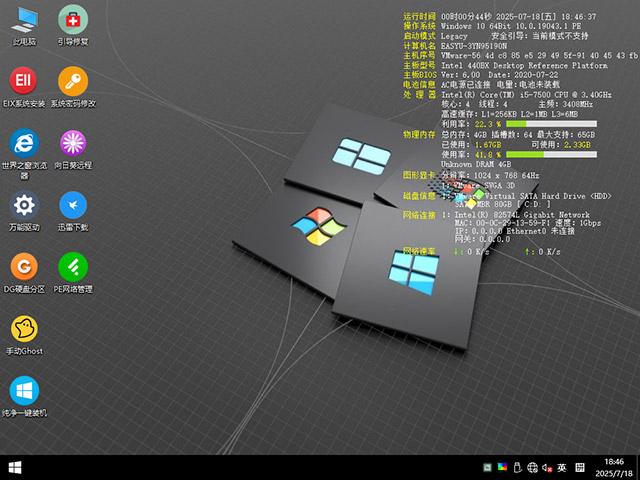Screen dimensions: 640x480
Task: Click "Intel 440BX Desktop Reference Platform" text
Action: tap(524, 65)
